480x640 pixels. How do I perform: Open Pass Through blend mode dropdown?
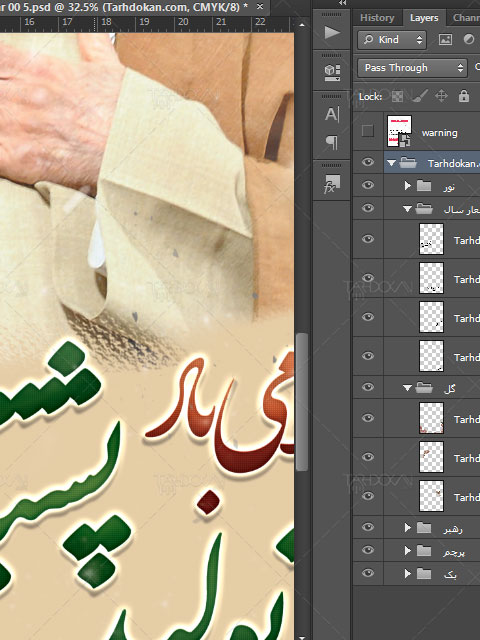(x=412, y=68)
